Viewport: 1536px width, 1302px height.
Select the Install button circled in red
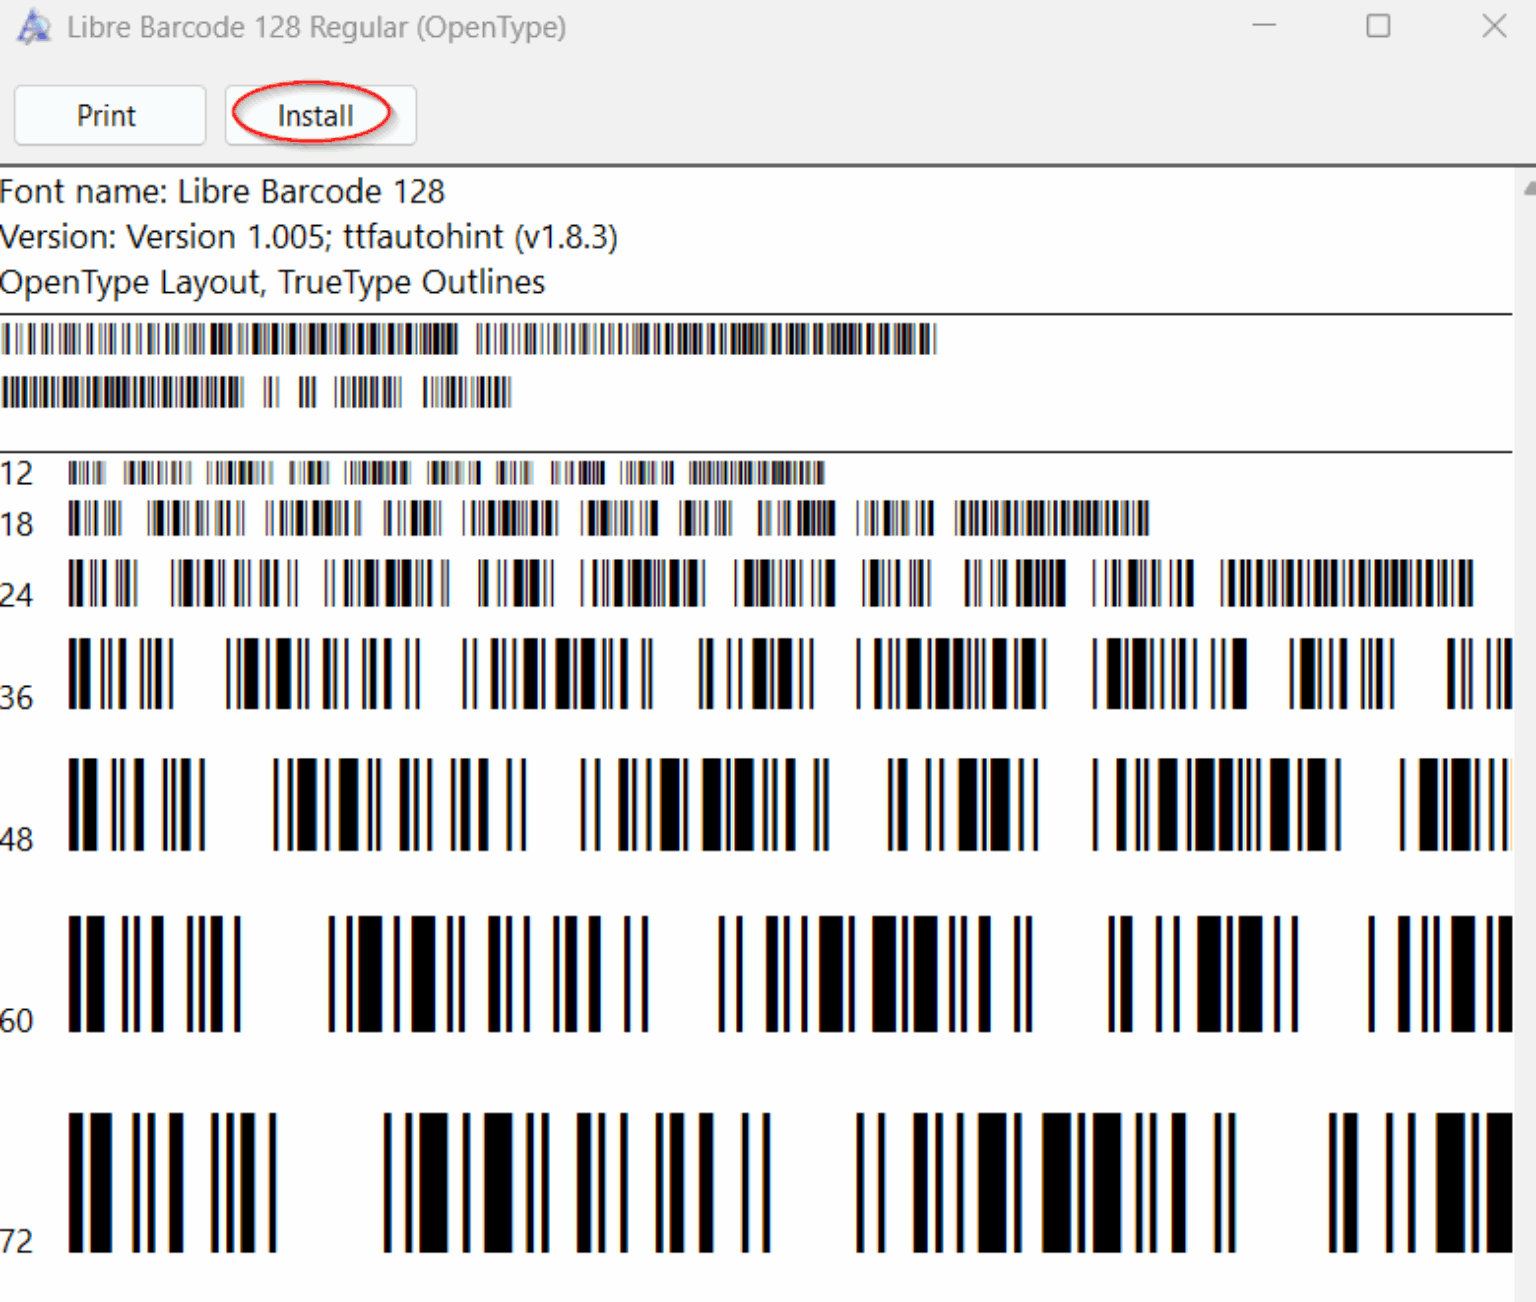[x=317, y=115]
